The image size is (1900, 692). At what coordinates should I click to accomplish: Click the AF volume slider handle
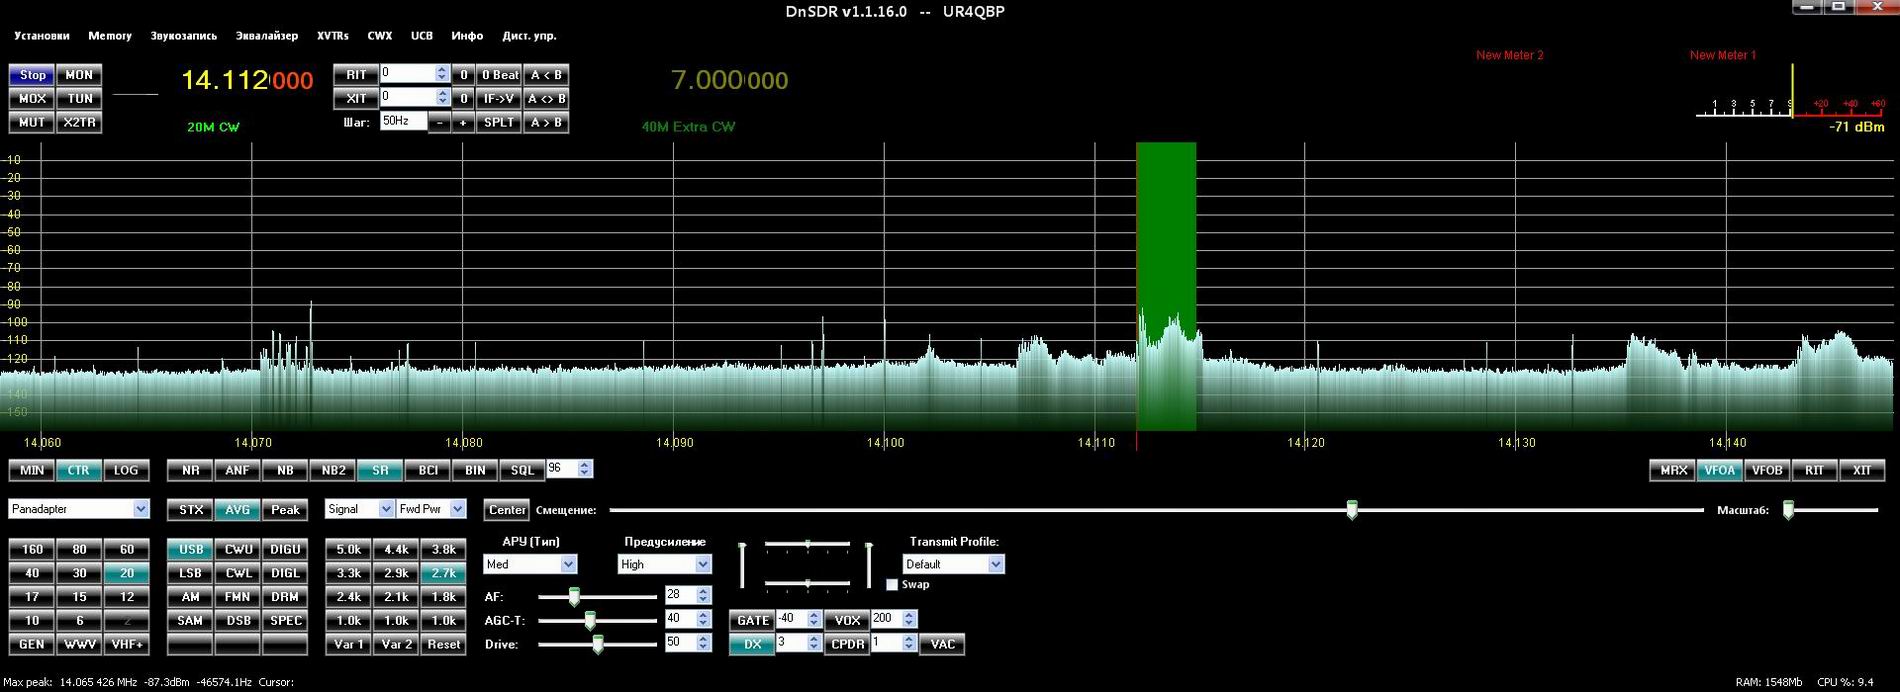click(x=574, y=597)
